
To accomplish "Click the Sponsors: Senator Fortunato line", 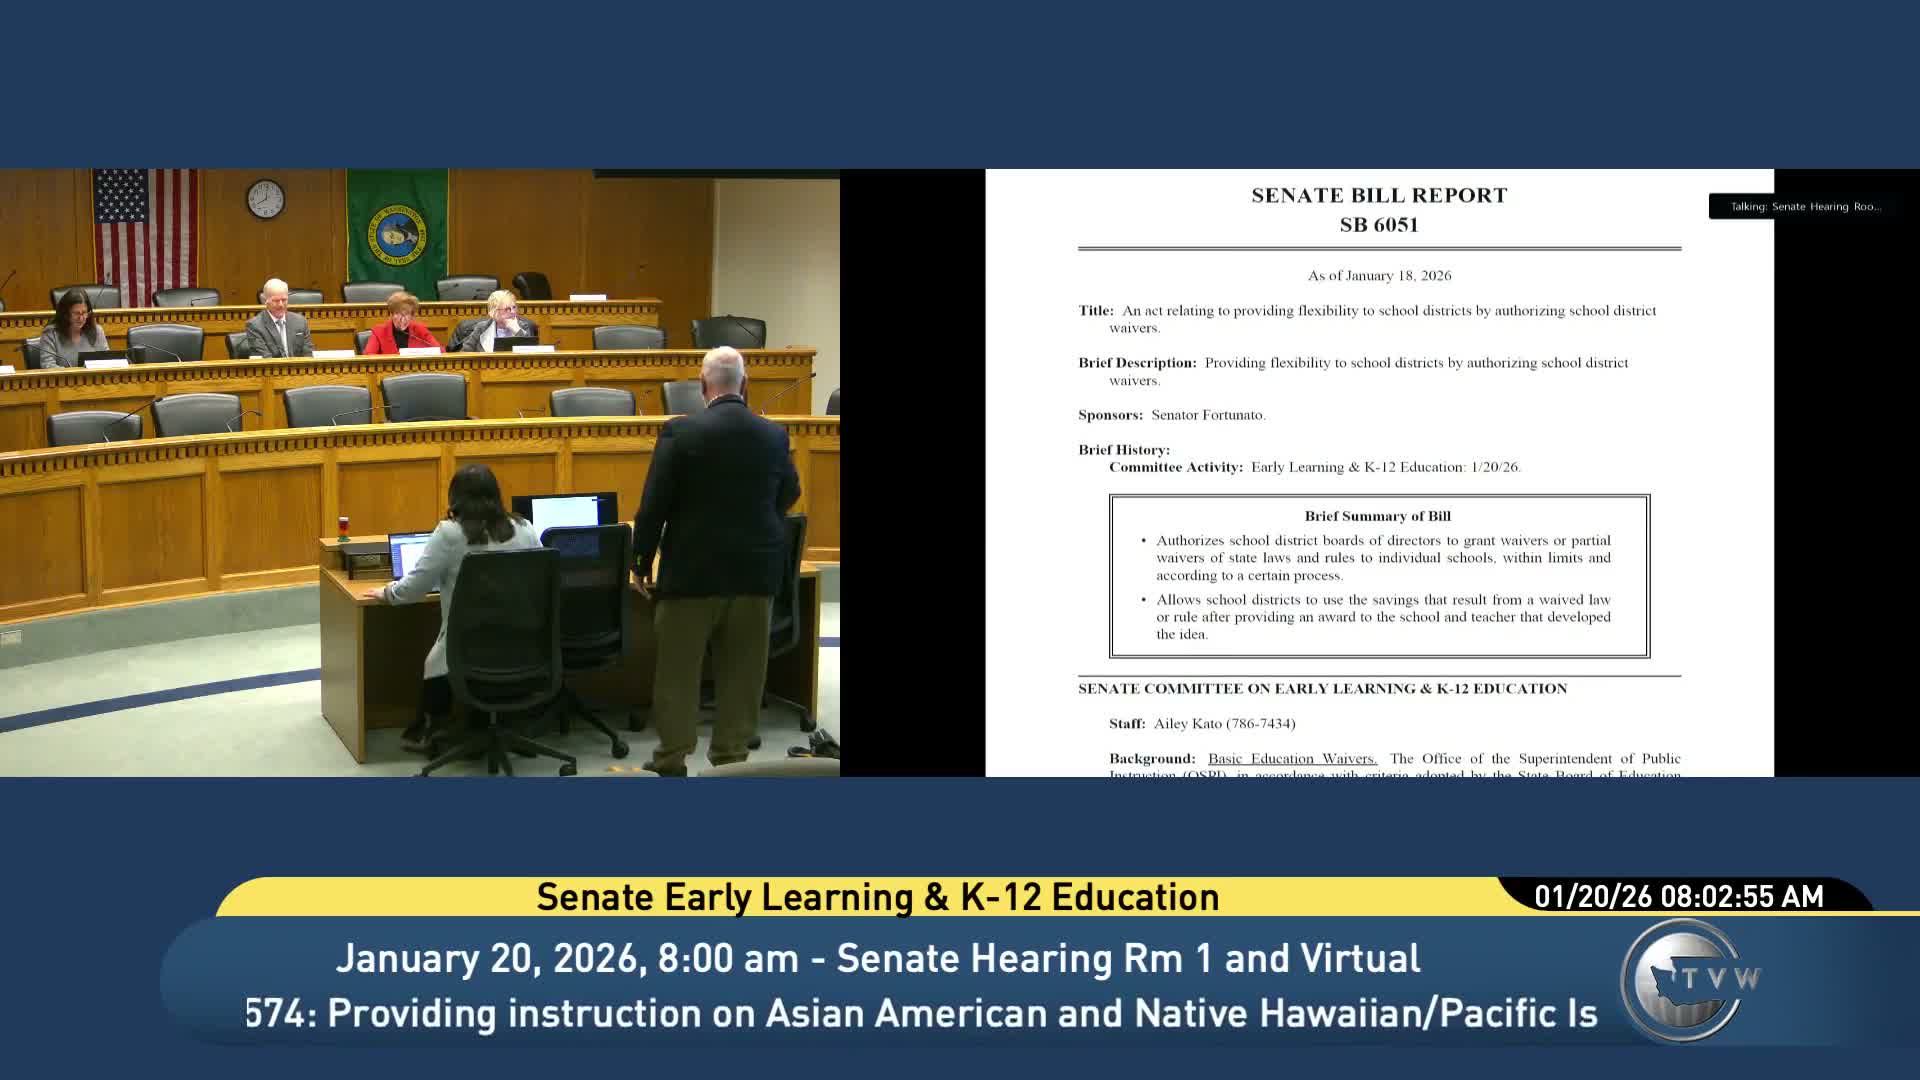I will pos(1172,415).
